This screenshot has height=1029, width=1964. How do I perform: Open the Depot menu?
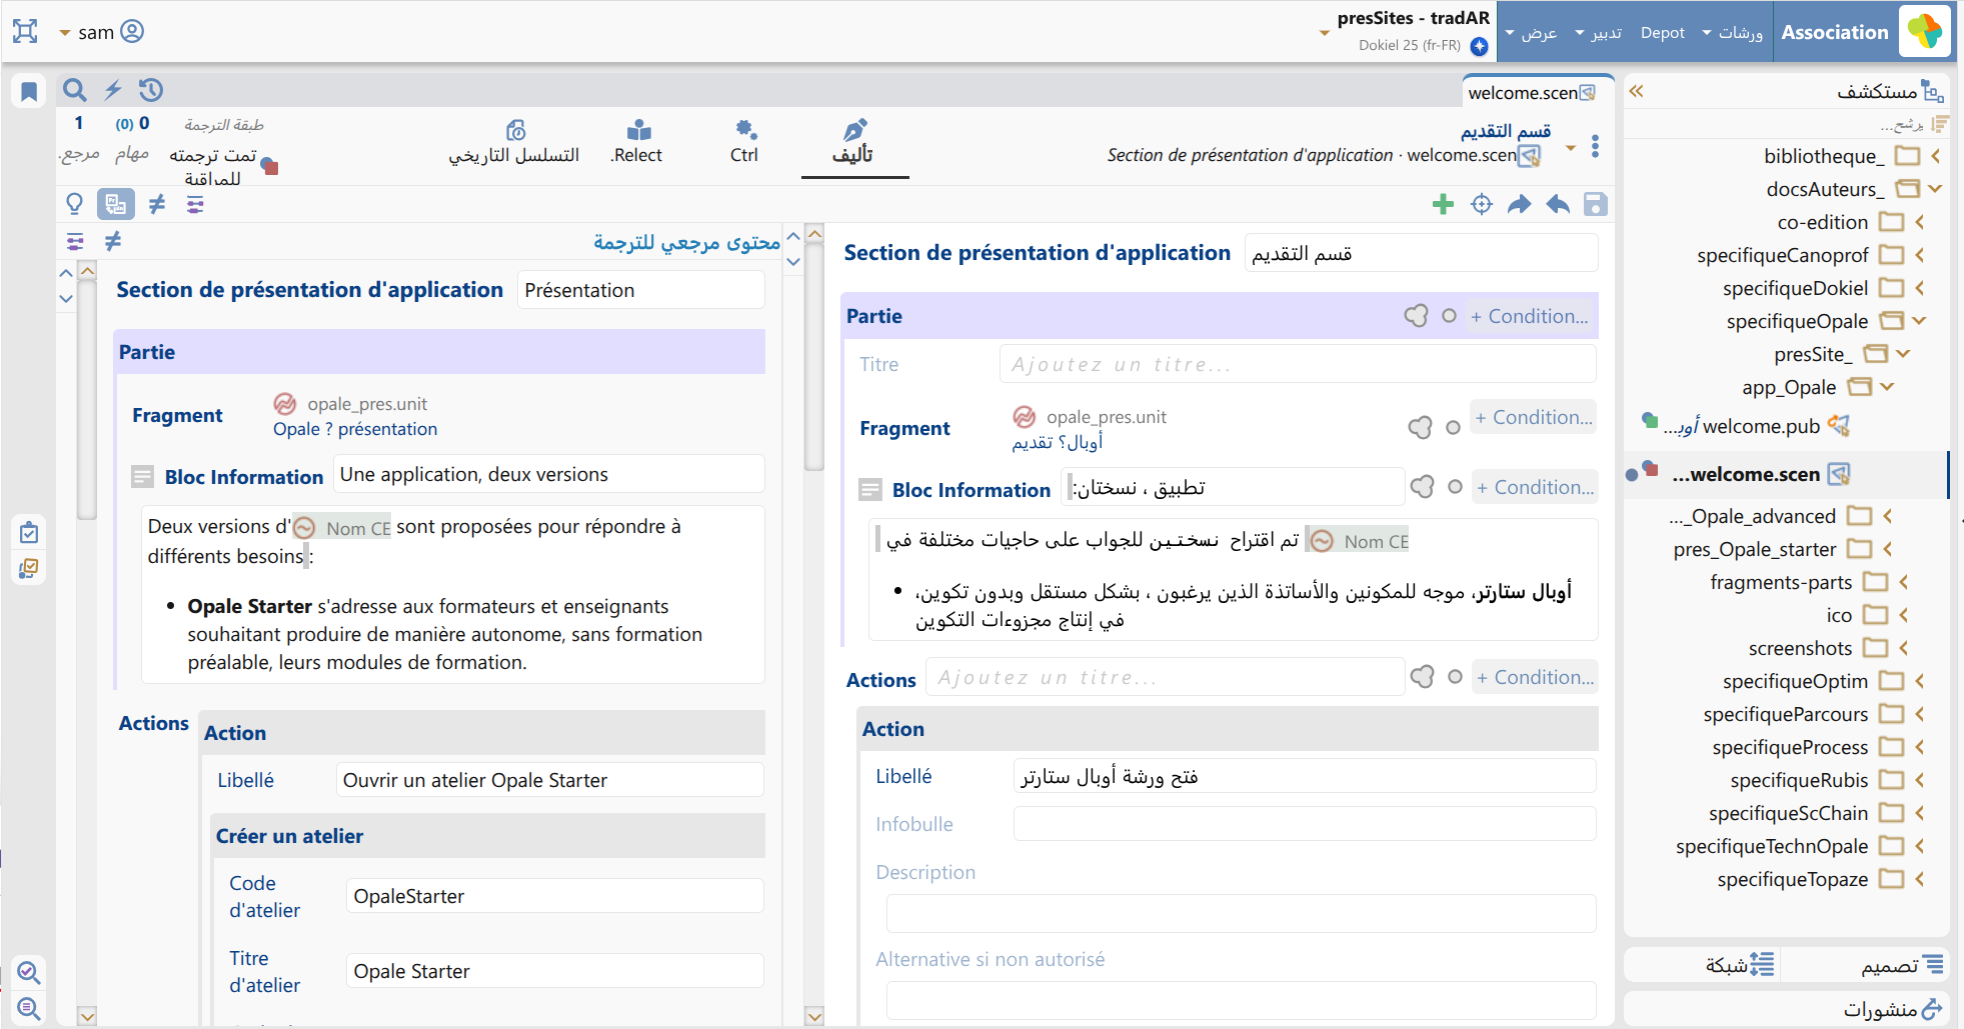tap(1662, 32)
